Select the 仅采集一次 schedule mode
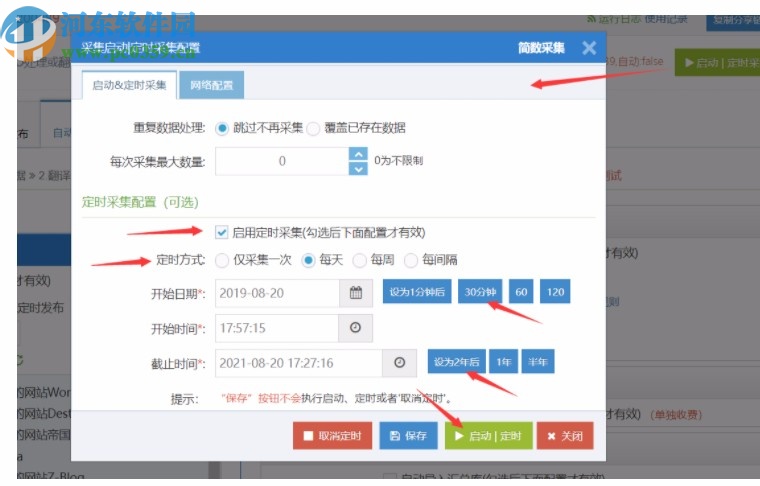This screenshot has width=760, height=486. tap(222, 261)
